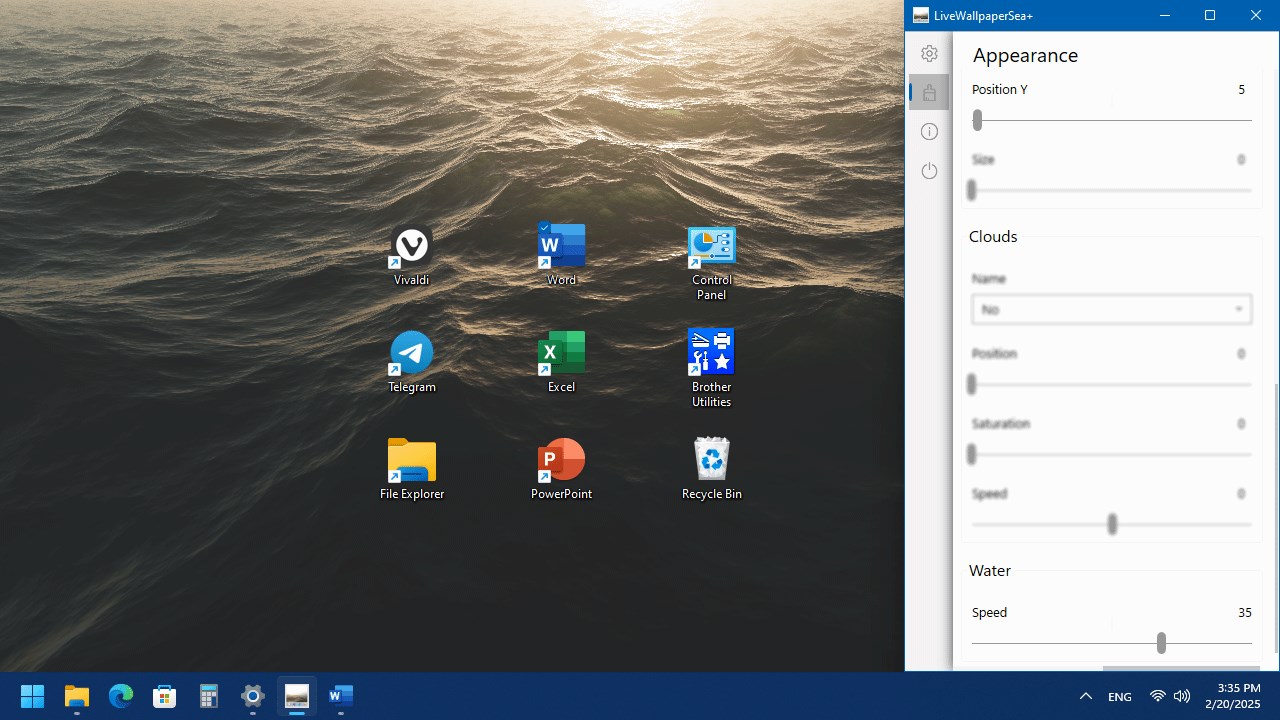1280x720 pixels.
Task: Select the Control Panel desktop icon
Action: pyautogui.click(x=712, y=263)
